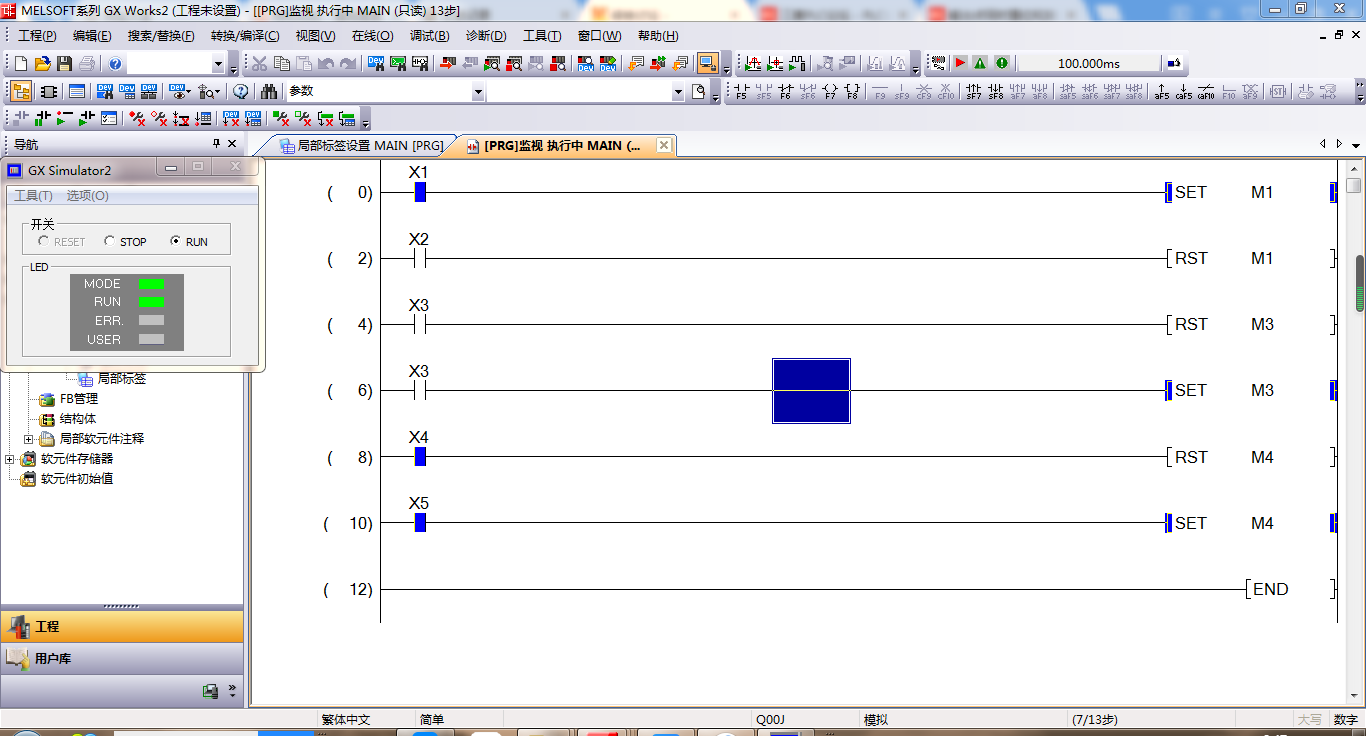This screenshot has height=736, width=1366.
Task: Insert rising pulse contact sF7 icon
Action: pos(973,92)
